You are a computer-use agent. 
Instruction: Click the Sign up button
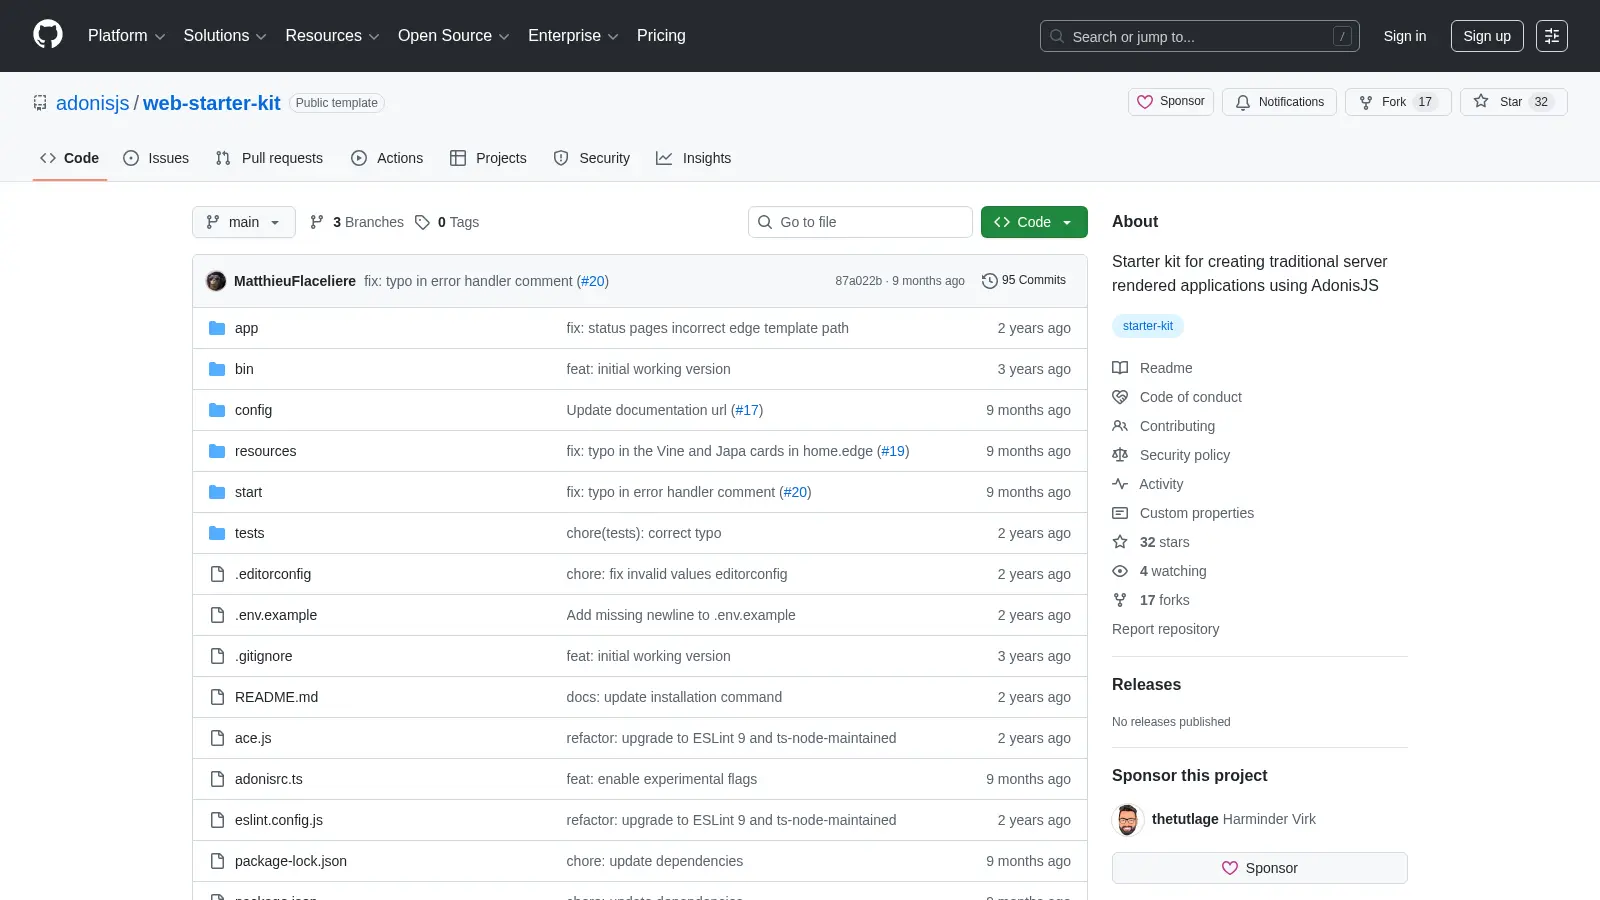(x=1487, y=36)
